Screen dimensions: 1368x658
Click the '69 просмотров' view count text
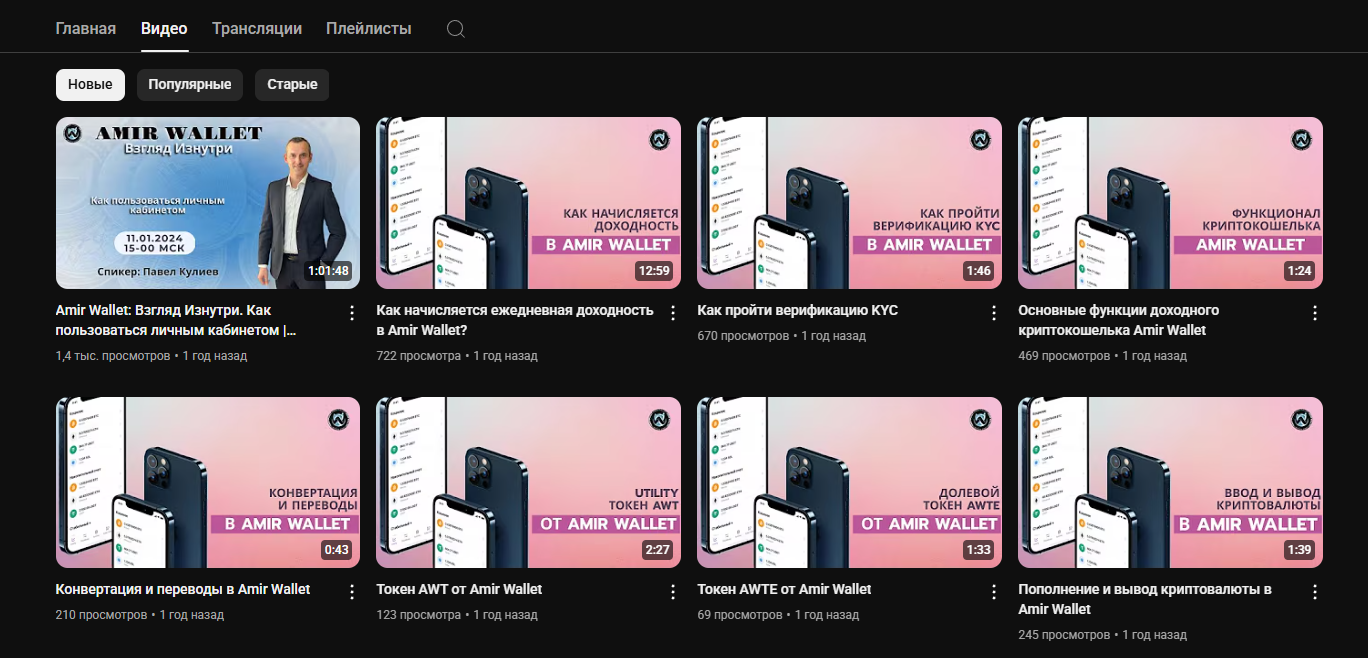click(740, 615)
